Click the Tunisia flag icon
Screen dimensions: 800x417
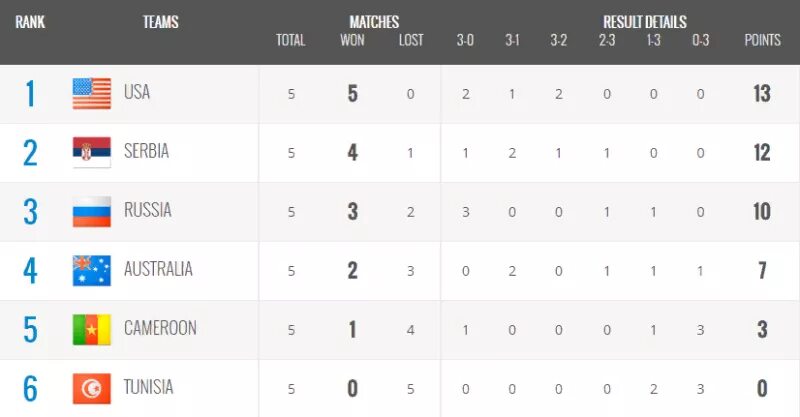[x=92, y=388]
